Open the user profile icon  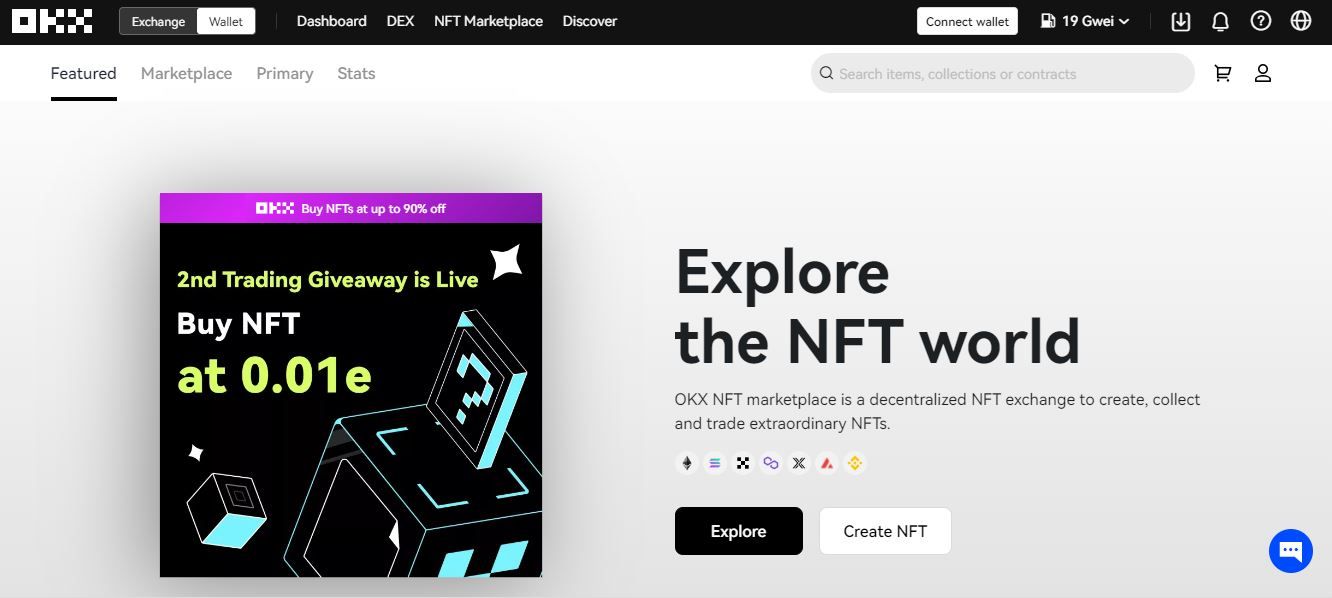click(x=1262, y=73)
